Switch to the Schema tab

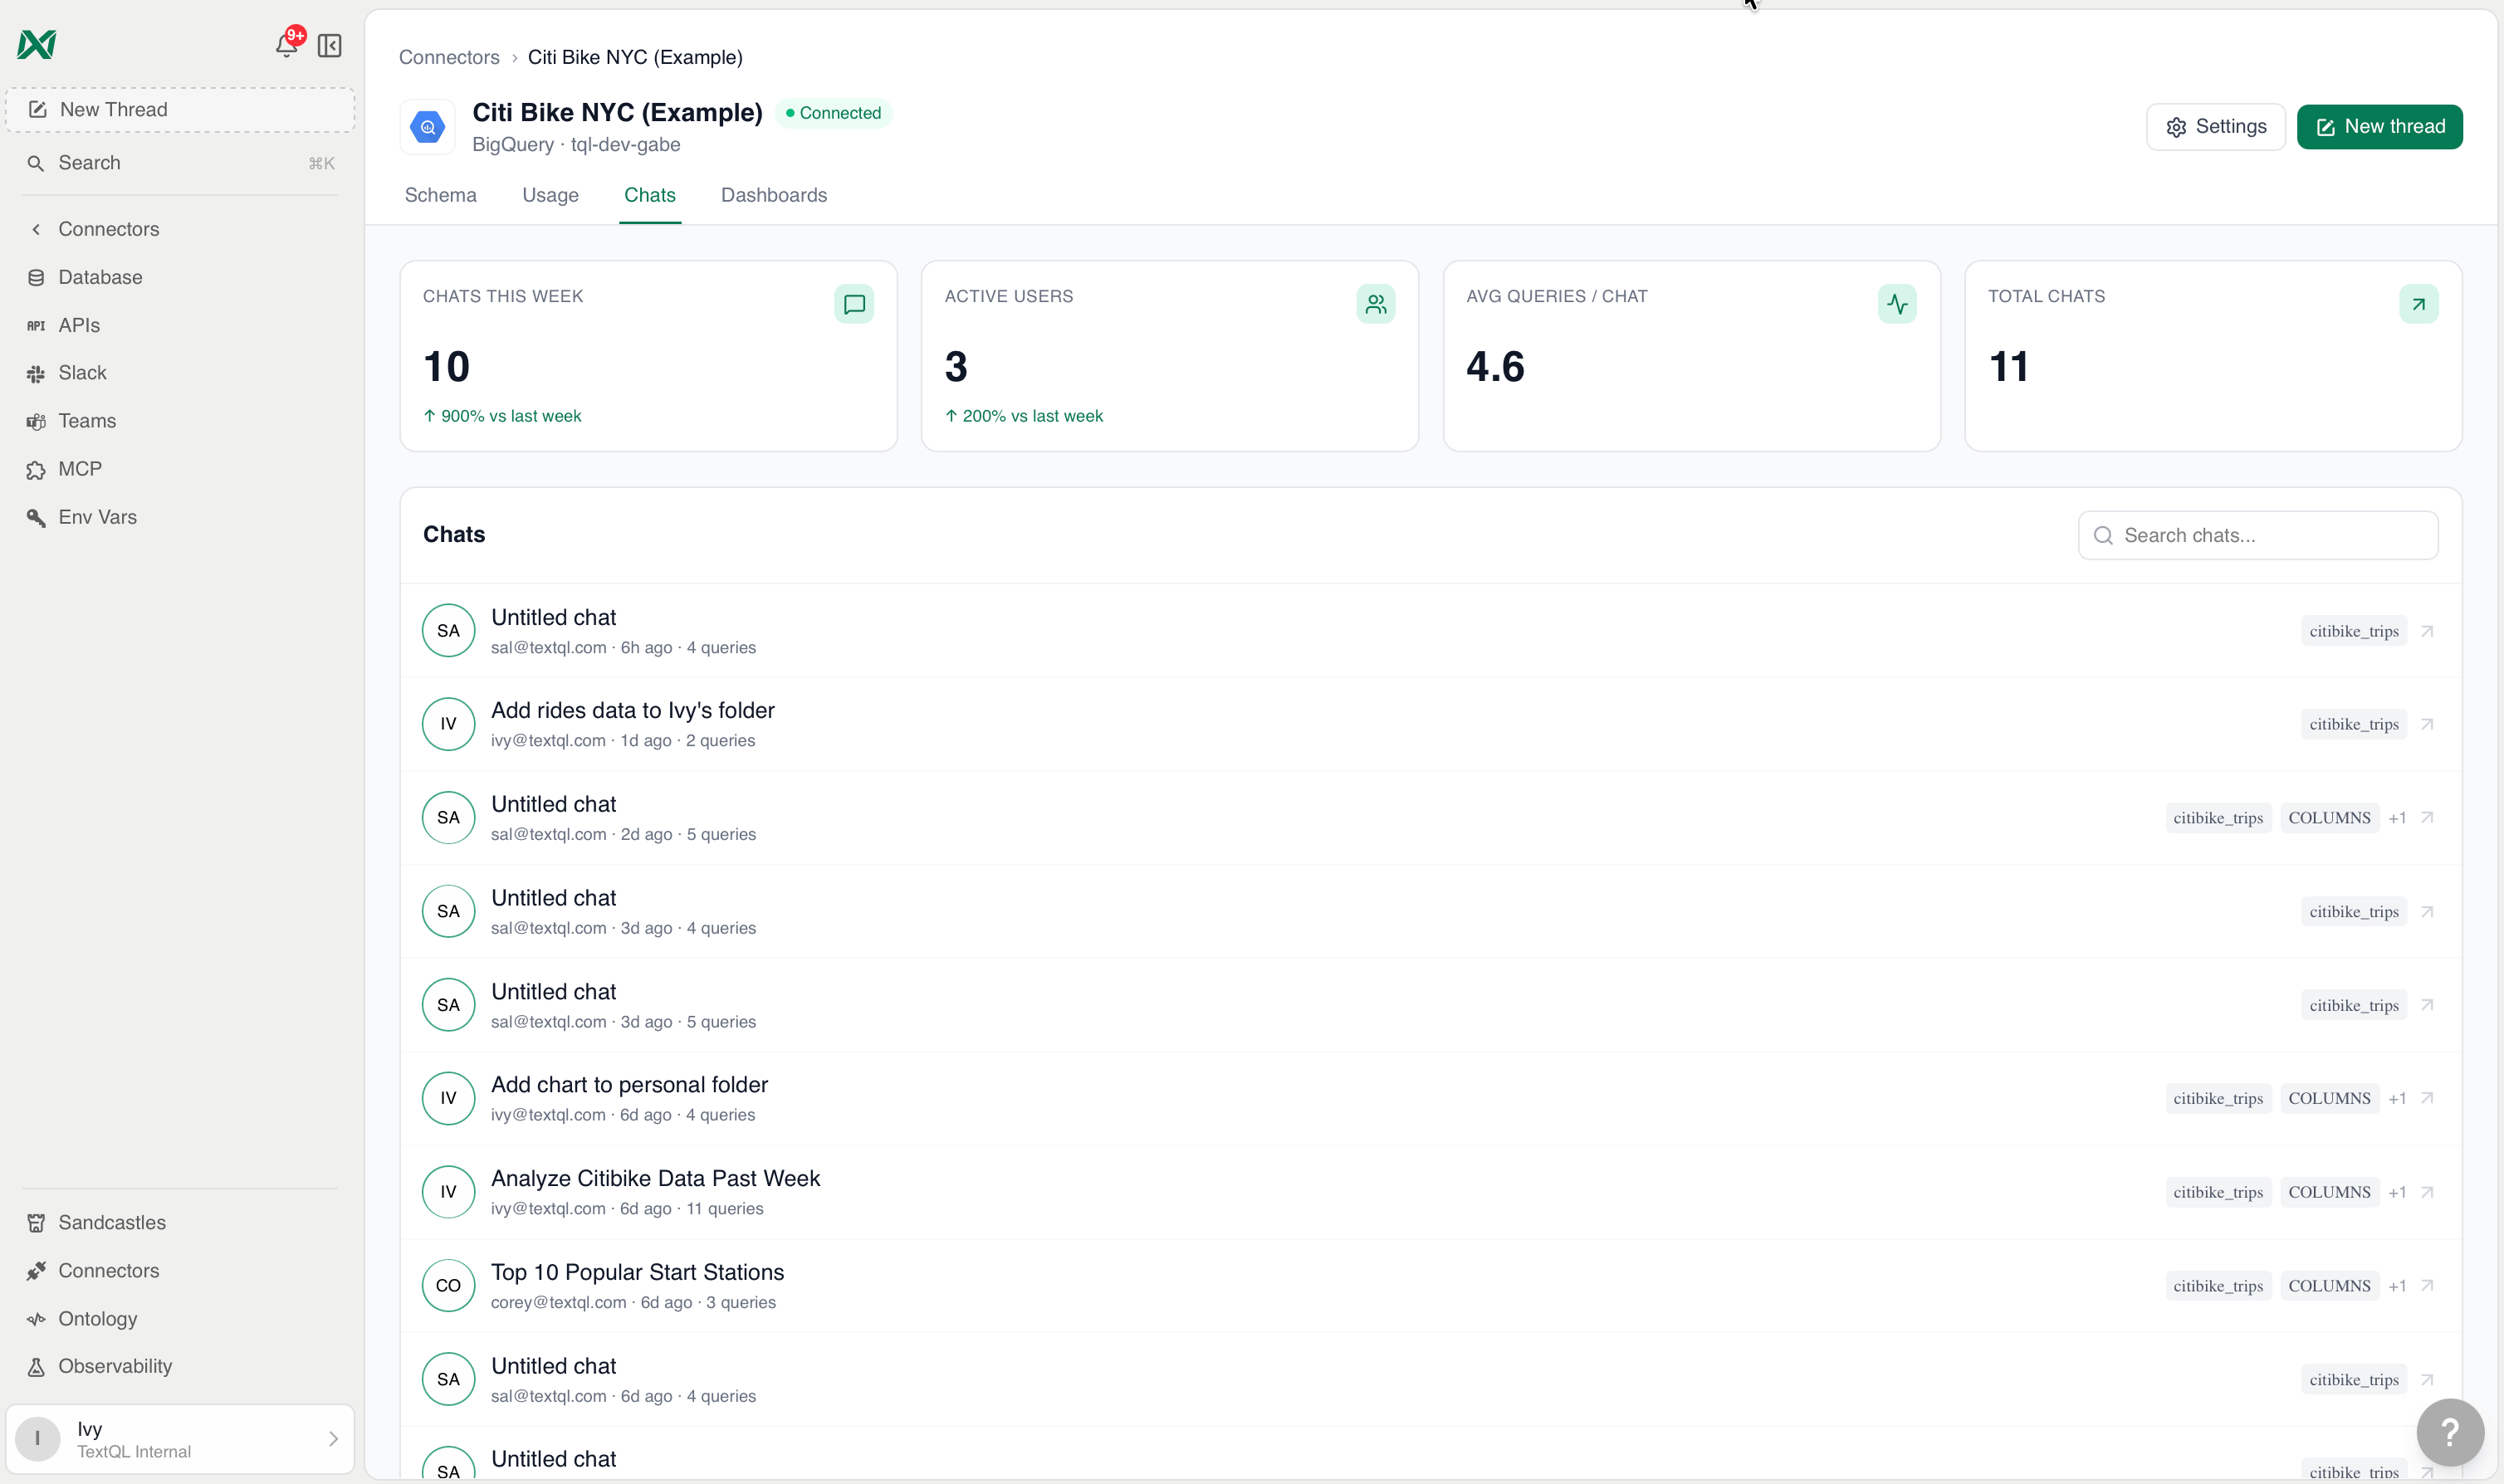point(440,195)
